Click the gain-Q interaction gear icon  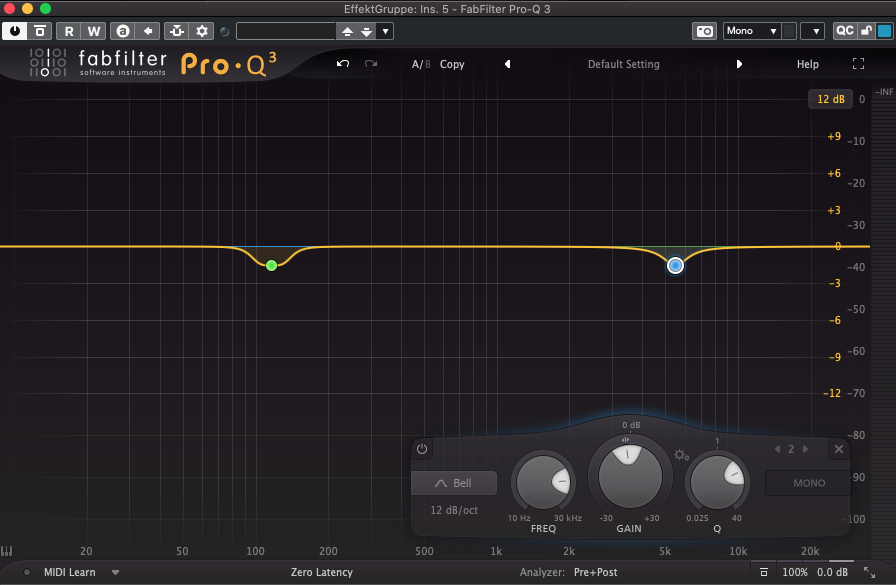(x=681, y=455)
